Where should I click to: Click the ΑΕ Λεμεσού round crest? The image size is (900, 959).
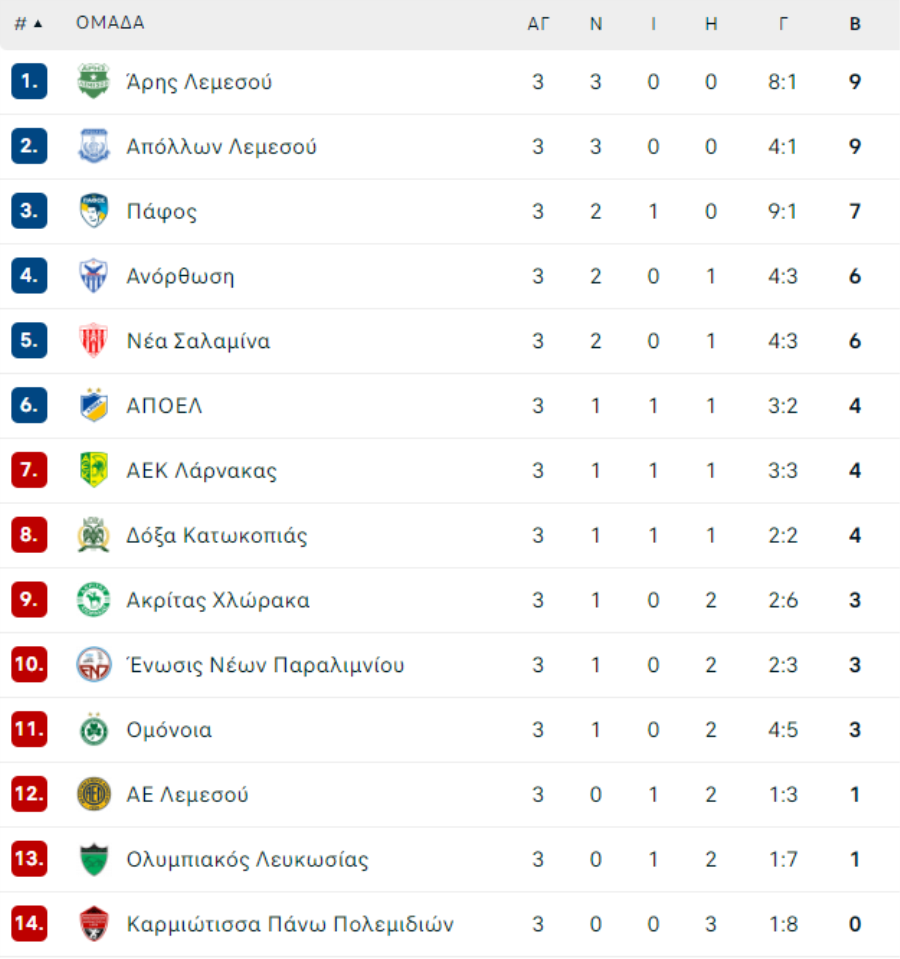(94, 794)
